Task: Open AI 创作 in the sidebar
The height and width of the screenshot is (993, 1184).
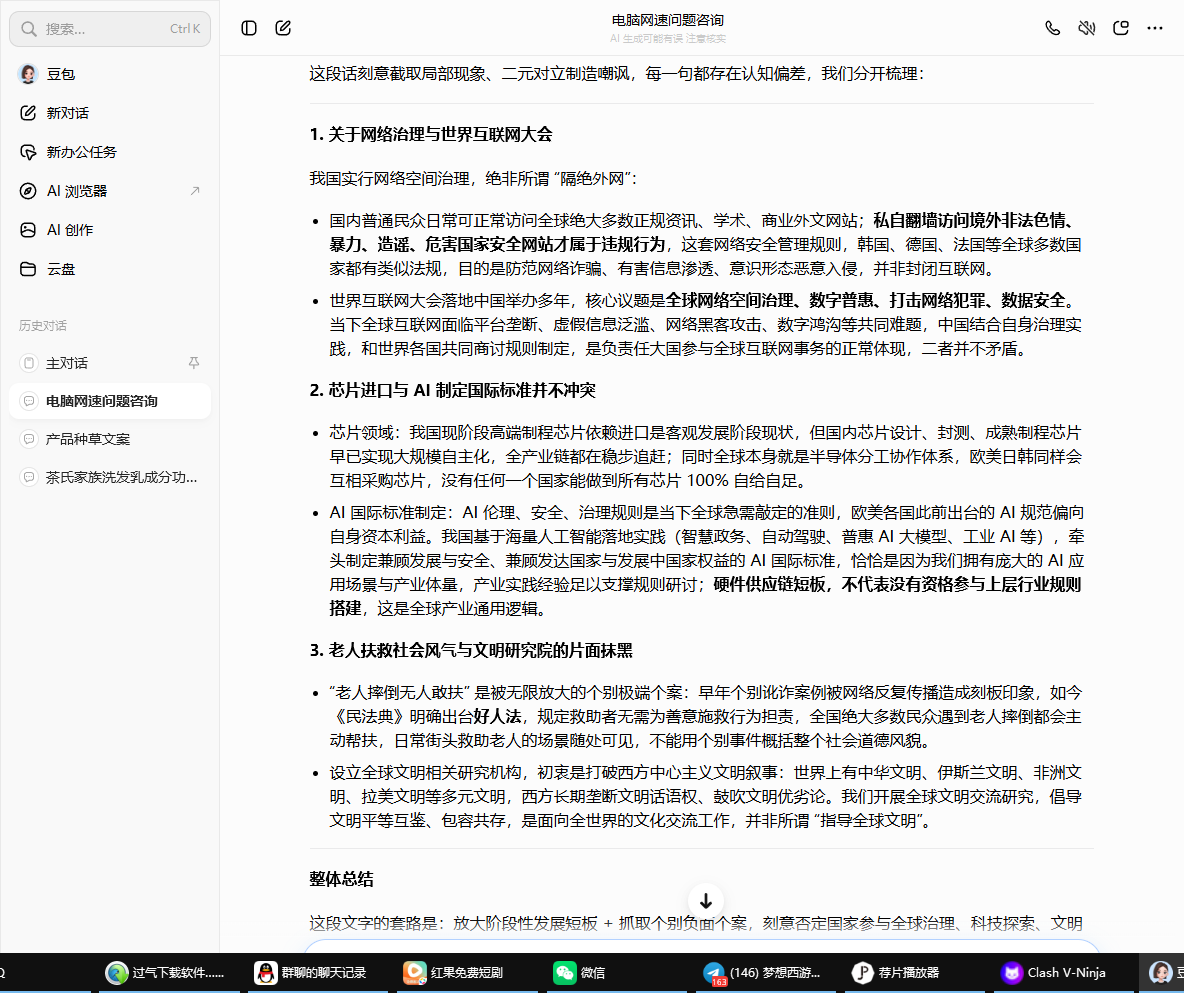Action: (110, 230)
